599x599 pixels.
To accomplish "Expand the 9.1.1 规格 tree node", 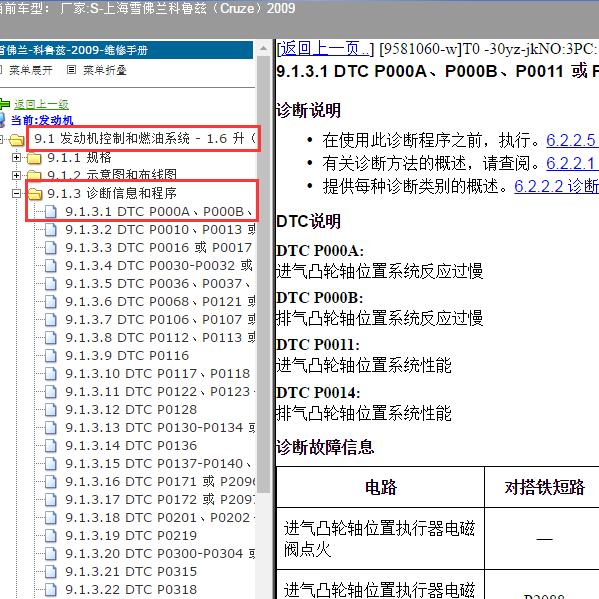I will point(16,157).
